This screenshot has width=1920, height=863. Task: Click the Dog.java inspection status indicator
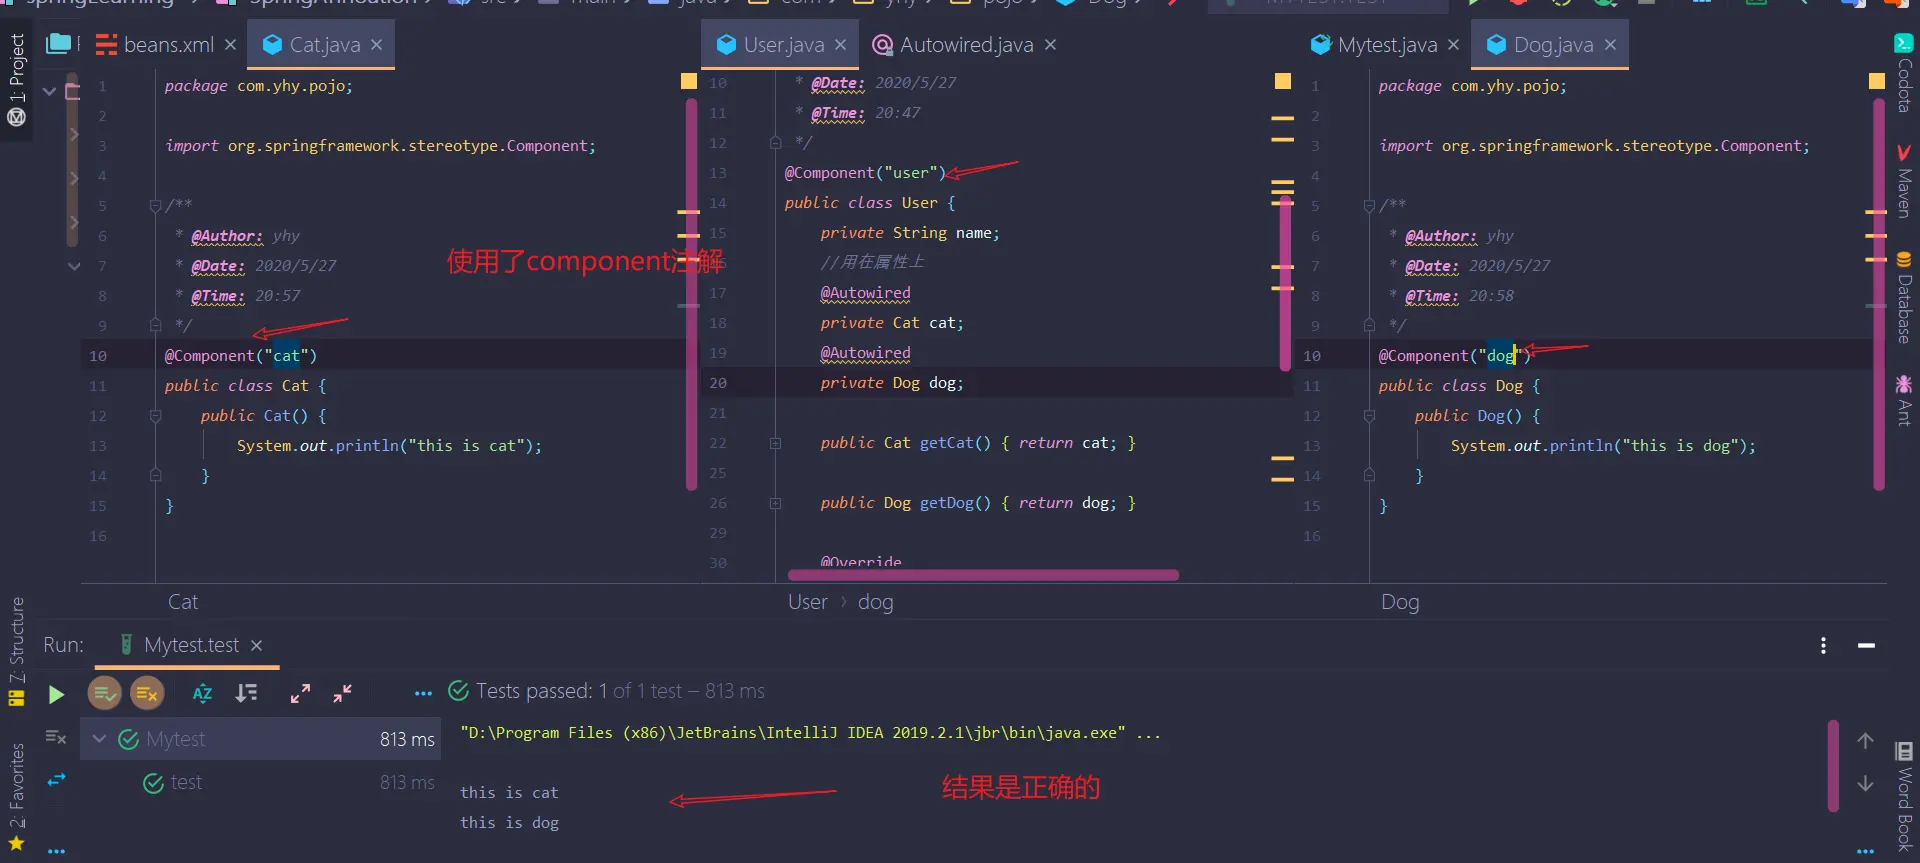tap(1877, 82)
